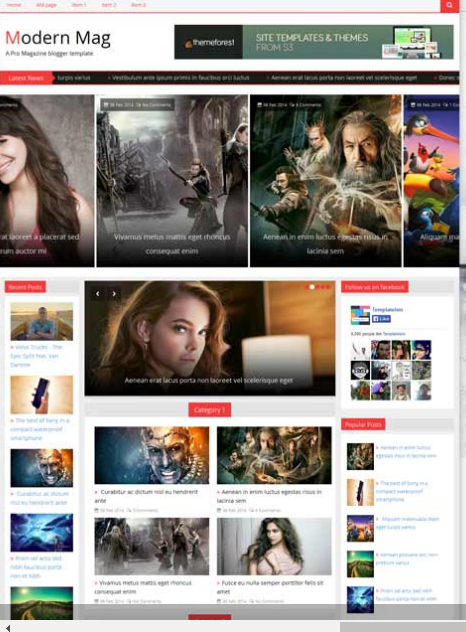Open ticker headline Vestibulum ante ipsum primis
This screenshot has width=466, height=632.
pyautogui.click(x=180, y=78)
